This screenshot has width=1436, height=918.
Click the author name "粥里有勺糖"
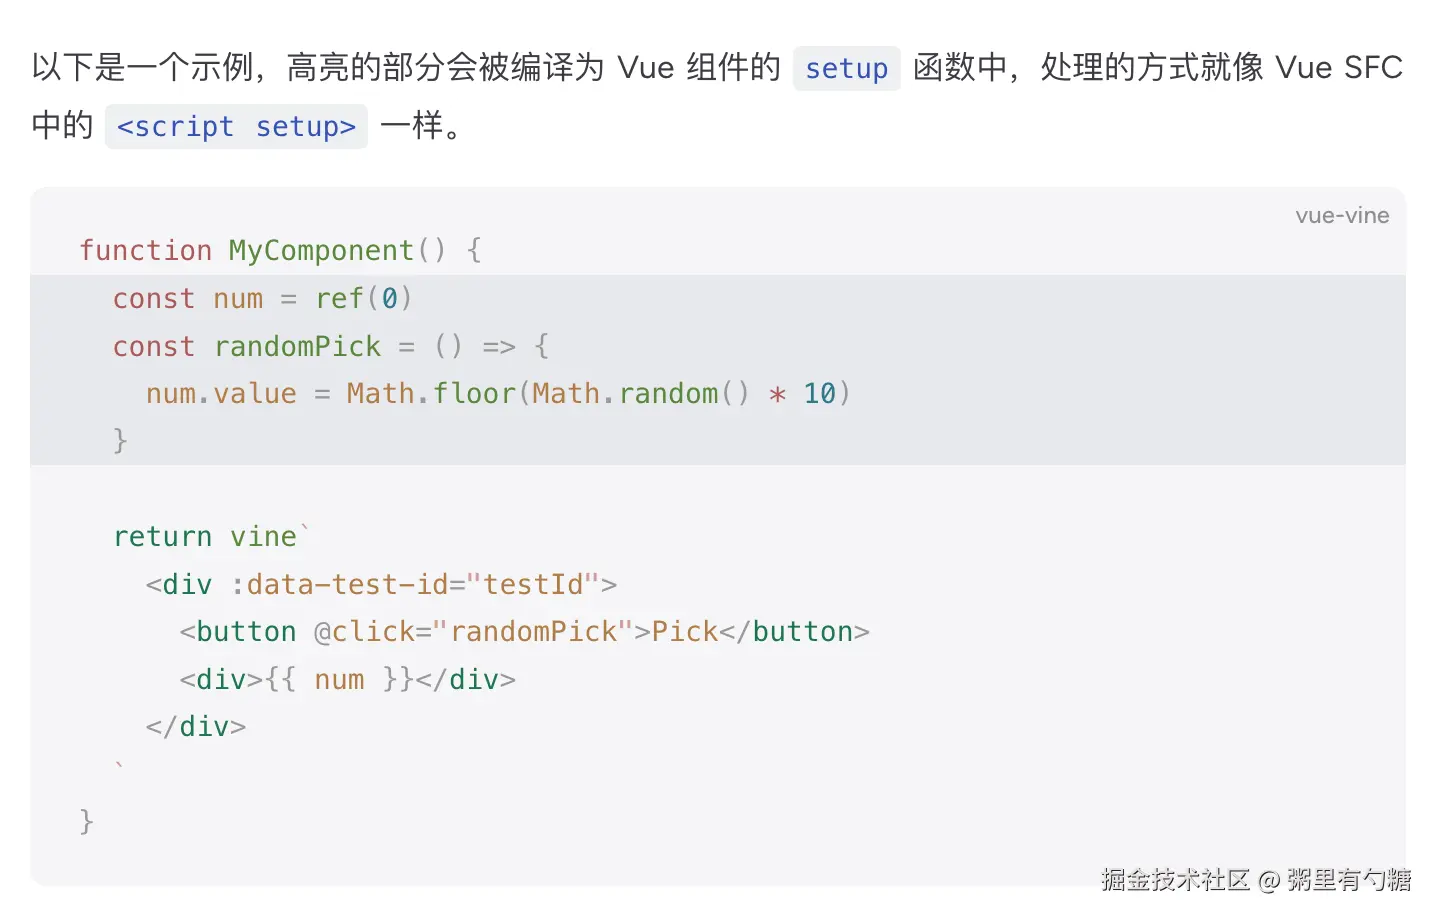(1348, 880)
